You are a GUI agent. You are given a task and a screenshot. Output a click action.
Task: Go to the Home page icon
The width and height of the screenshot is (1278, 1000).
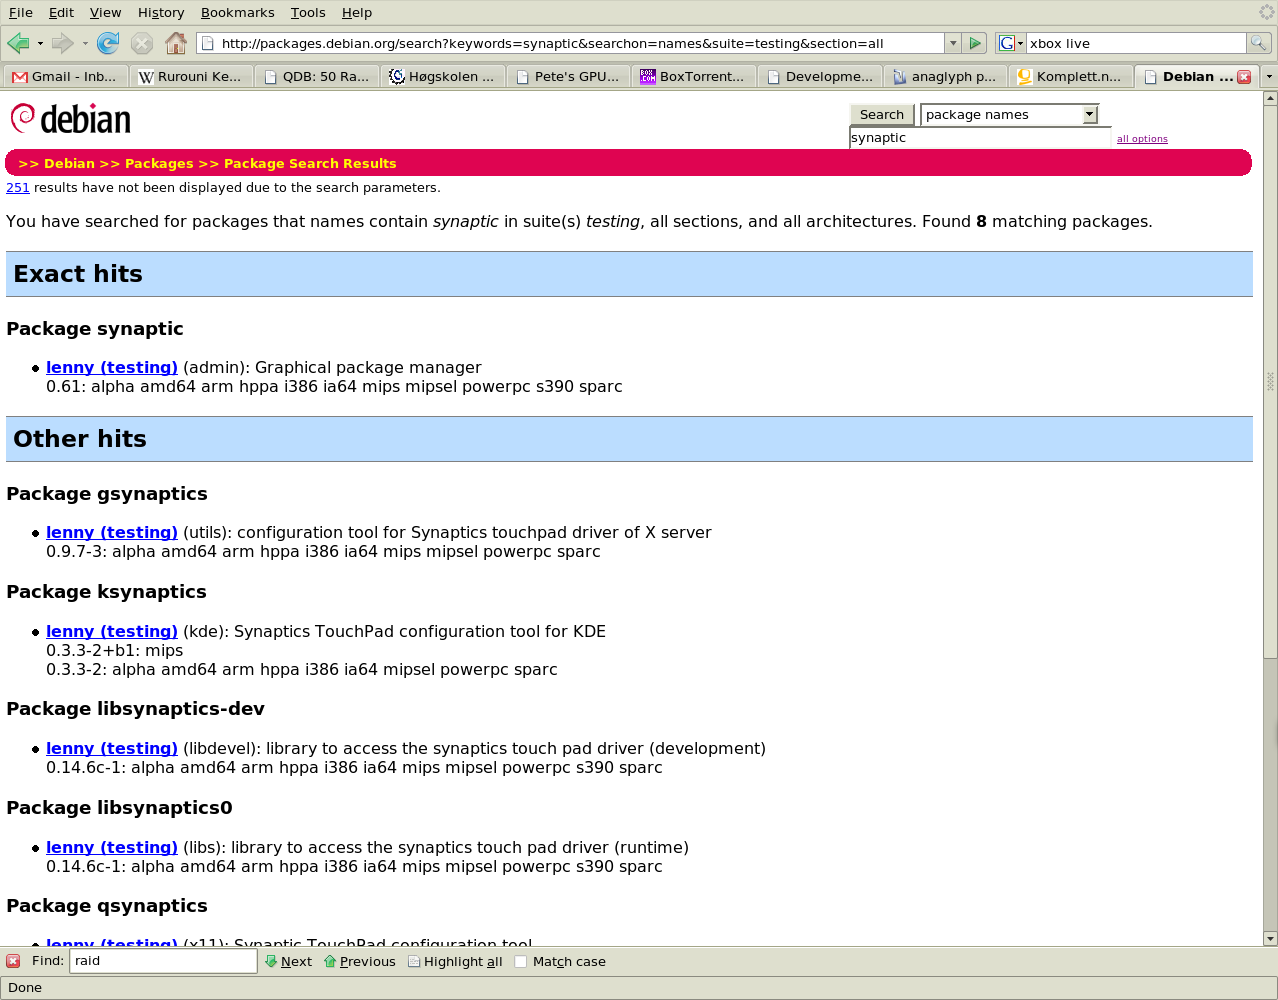[x=176, y=43]
